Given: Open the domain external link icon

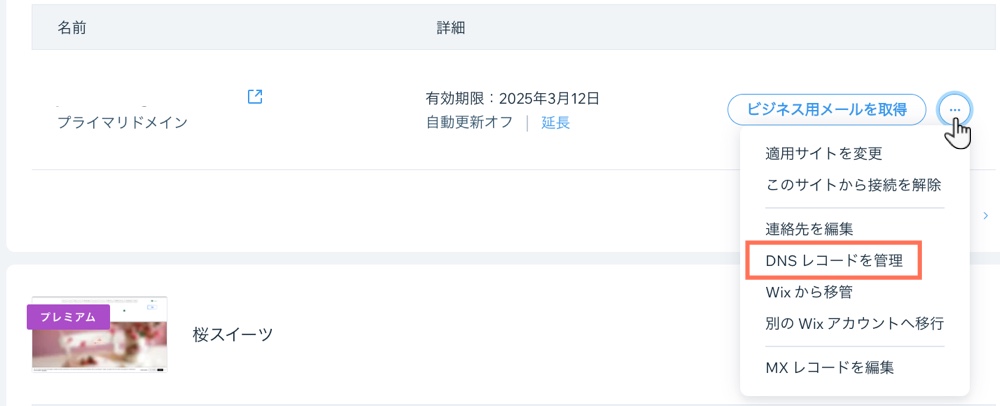Looking at the screenshot, I should pos(255,97).
